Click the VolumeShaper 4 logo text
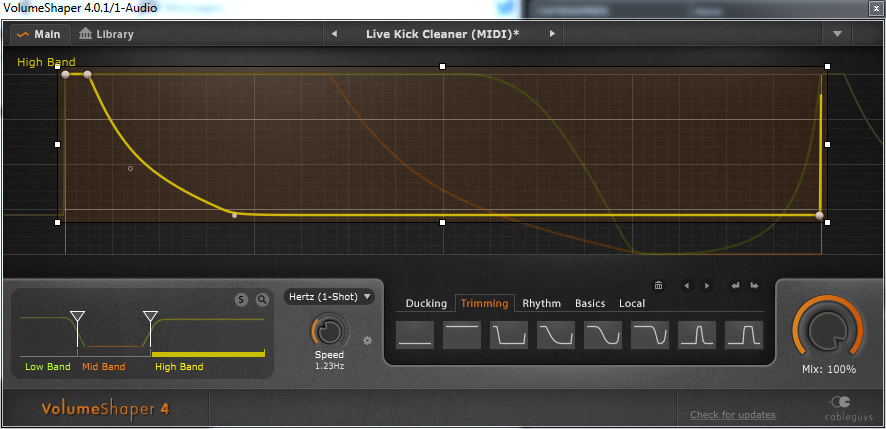The height and width of the screenshot is (429, 886). pos(105,409)
